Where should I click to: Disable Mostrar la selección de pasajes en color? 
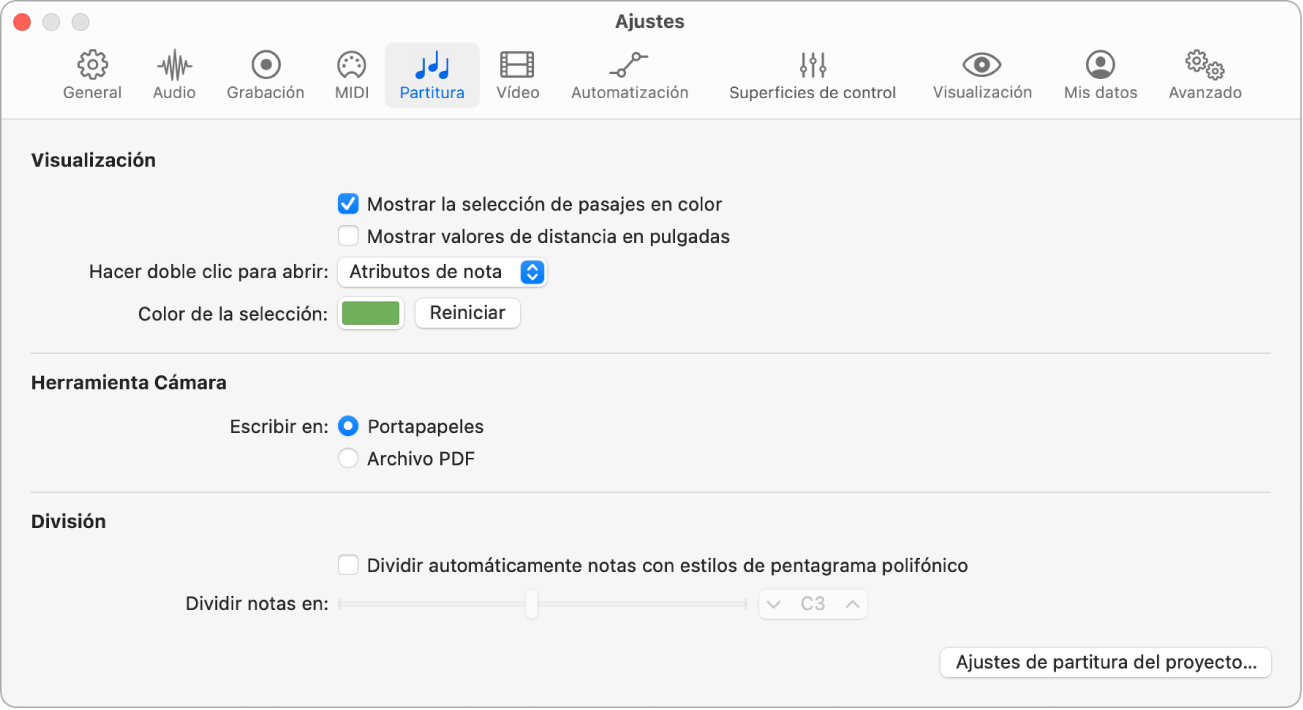(348, 205)
